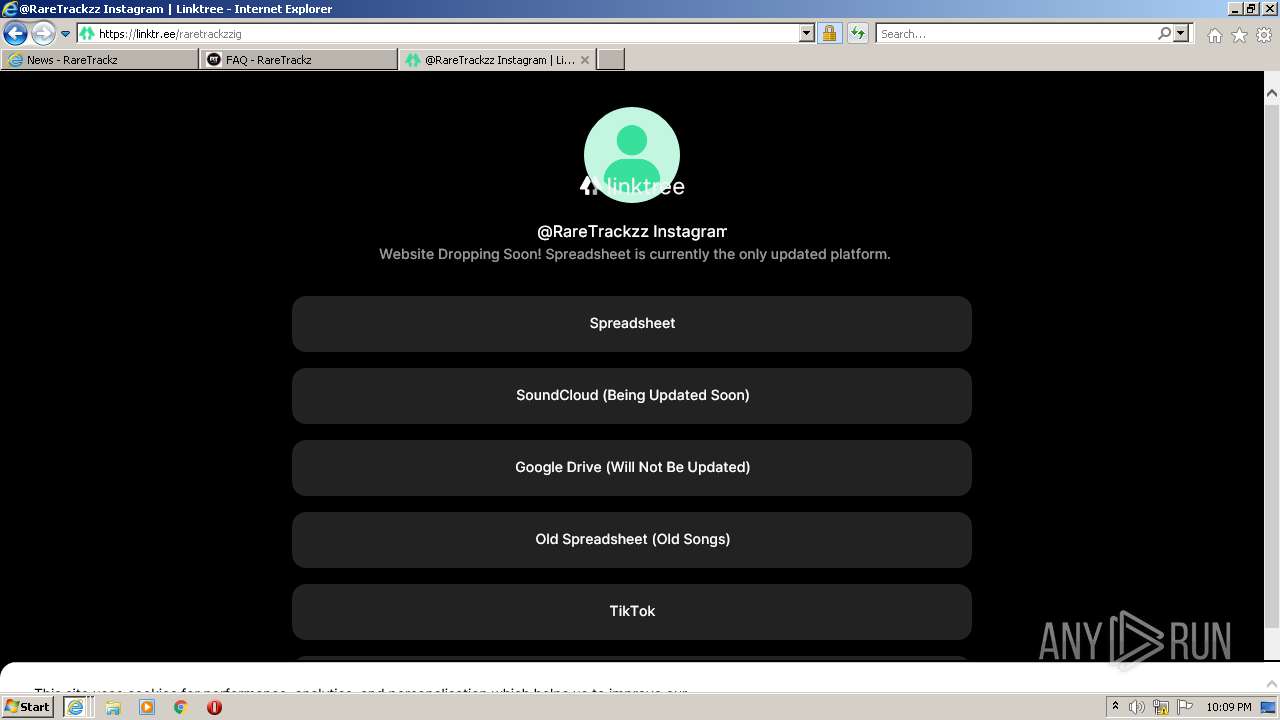The width and height of the screenshot is (1280, 720).
Task: Click the Linktree profile avatar
Action: (632, 154)
